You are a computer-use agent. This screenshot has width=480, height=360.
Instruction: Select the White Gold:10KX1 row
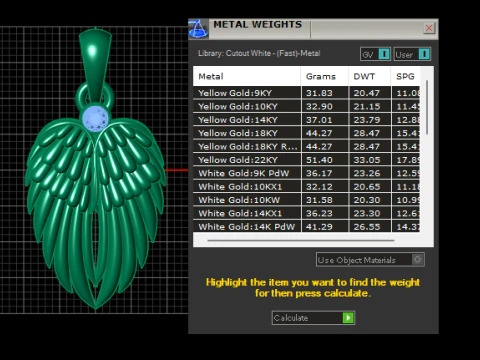click(x=306, y=186)
